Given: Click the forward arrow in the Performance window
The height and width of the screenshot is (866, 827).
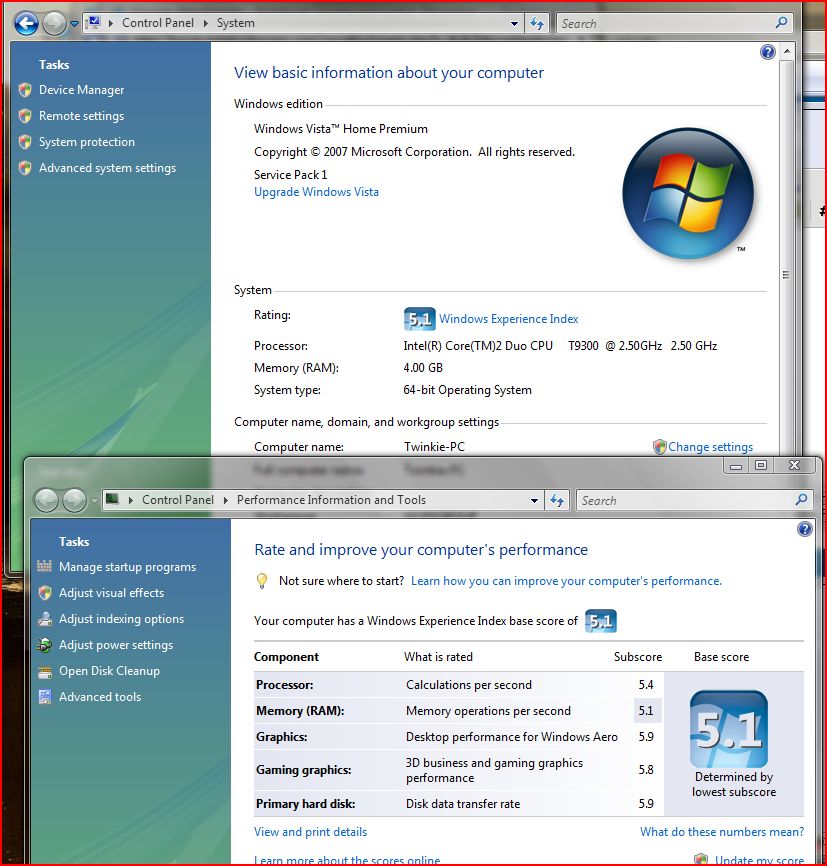Looking at the screenshot, I should (x=75, y=500).
